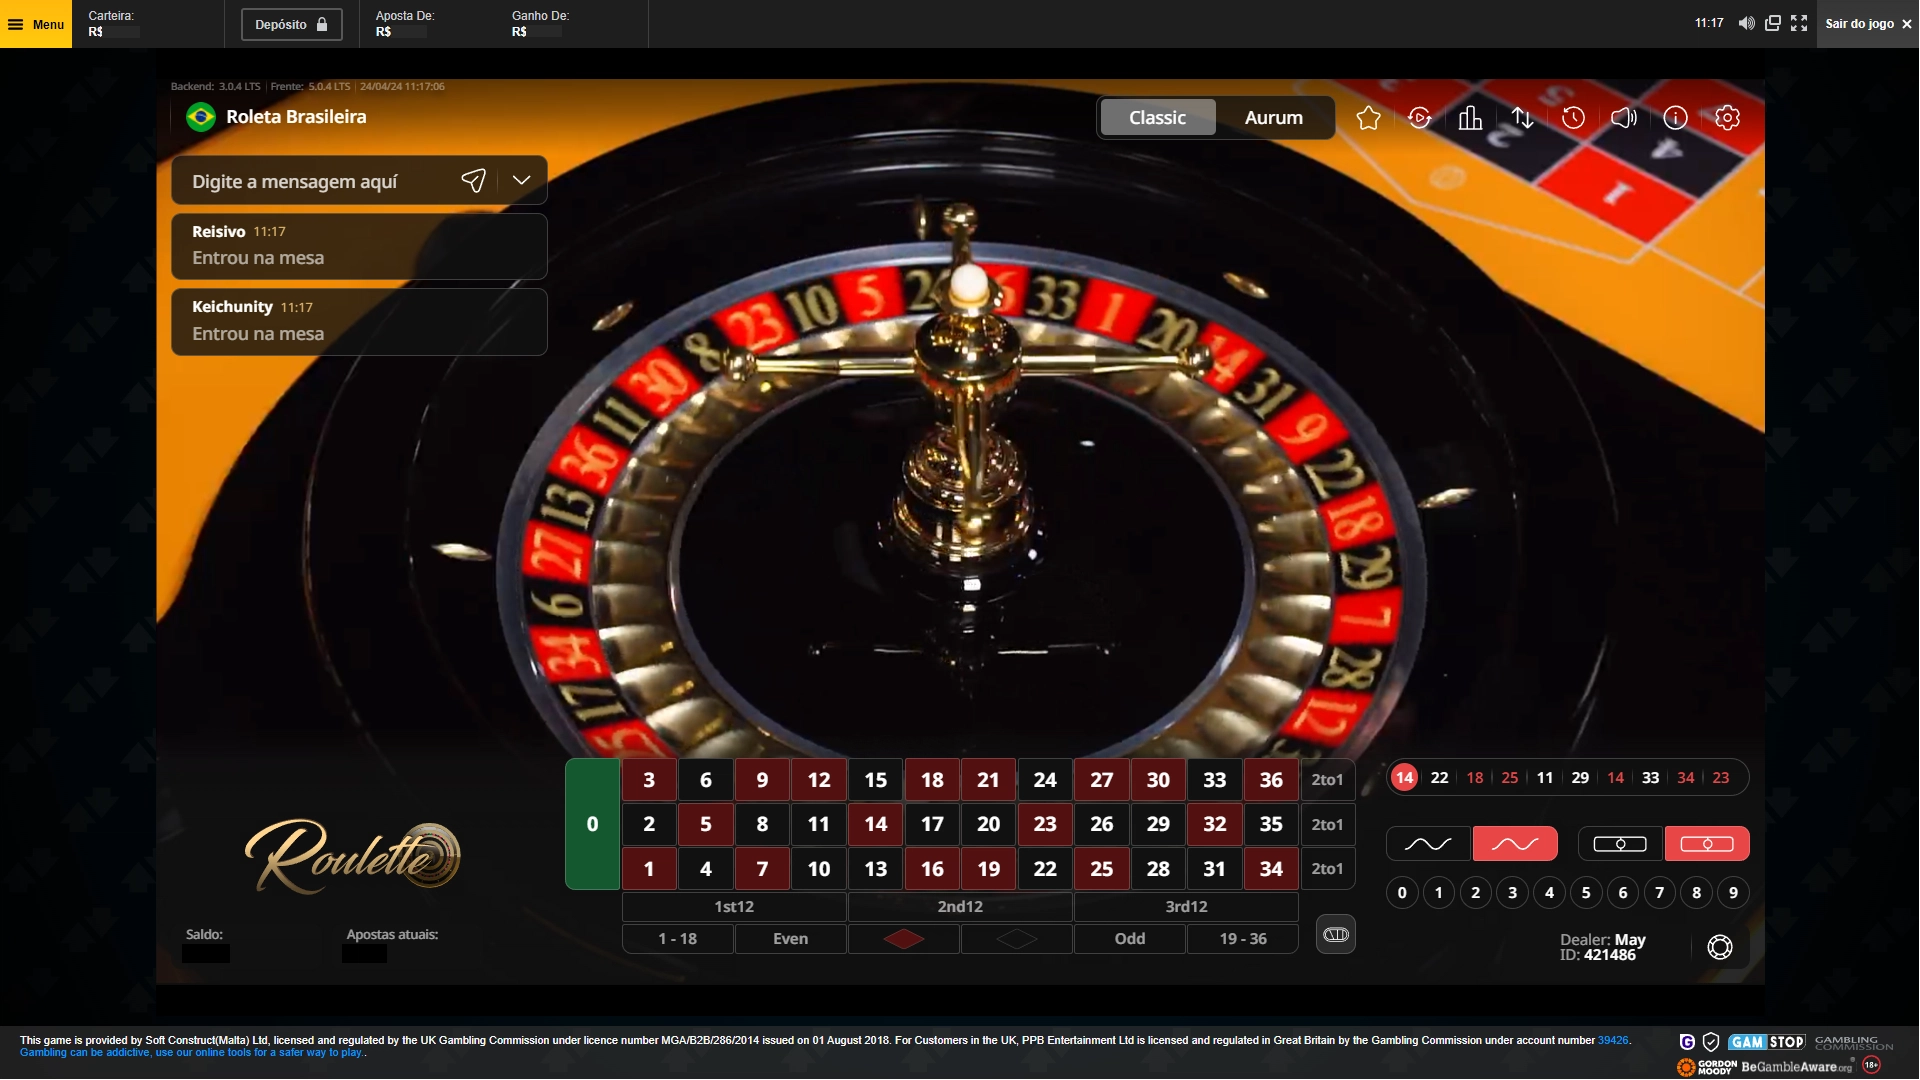Click the bottom row 2to1 column bet
Image resolution: width=1920 pixels, height=1080 pixels.
tap(1327, 869)
